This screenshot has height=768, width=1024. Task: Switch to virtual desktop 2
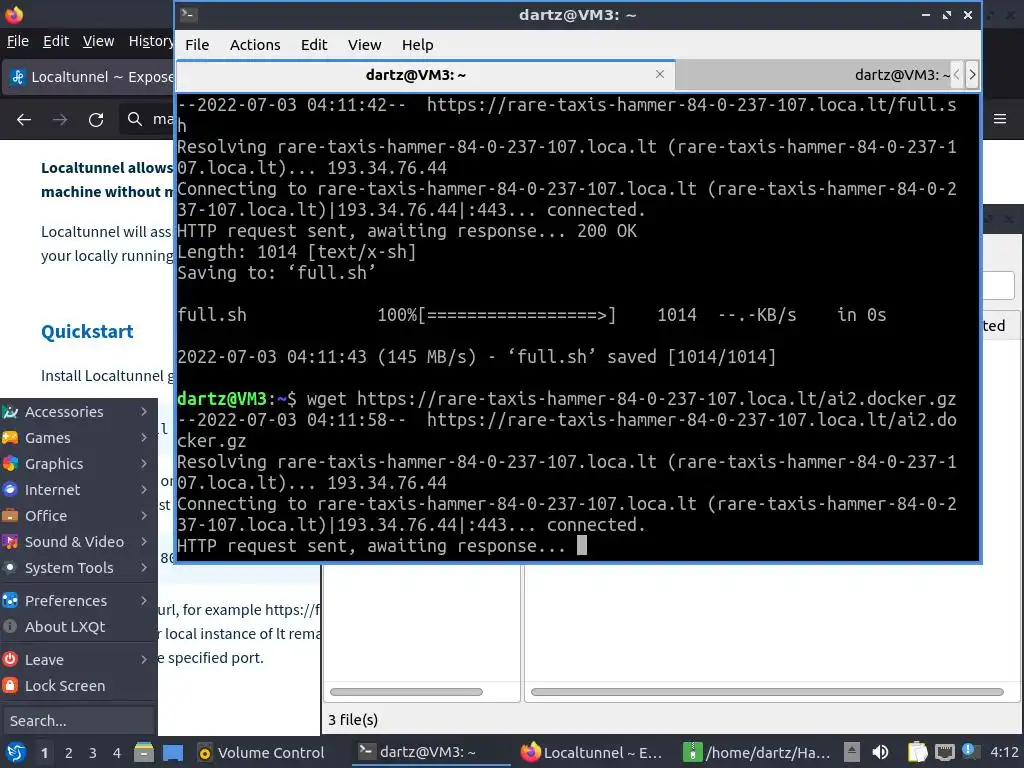click(x=69, y=753)
